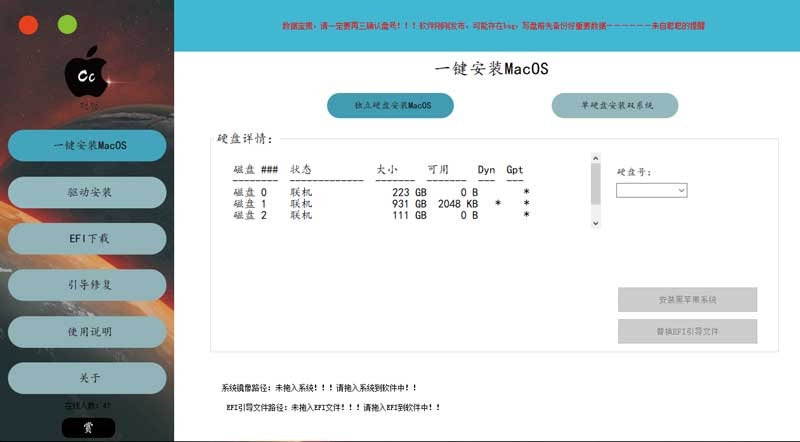The height and width of the screenshot is (442, 800).
Task: Click the disk list scroll up arrow
Action: click(595, 158)
